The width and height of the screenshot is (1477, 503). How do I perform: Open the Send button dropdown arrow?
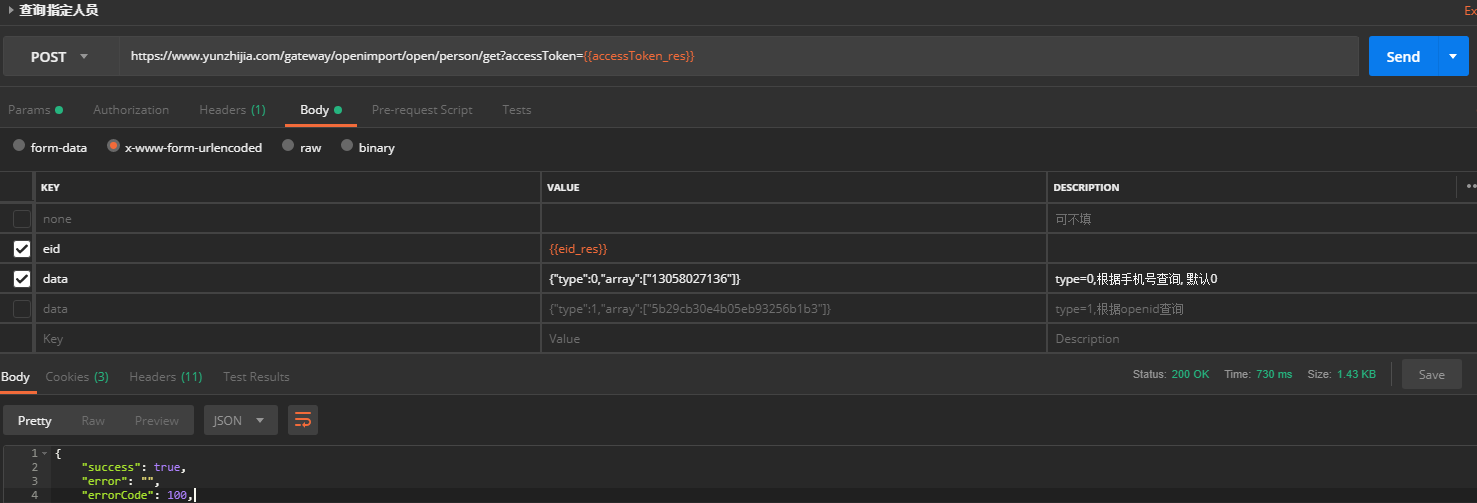1453,57
